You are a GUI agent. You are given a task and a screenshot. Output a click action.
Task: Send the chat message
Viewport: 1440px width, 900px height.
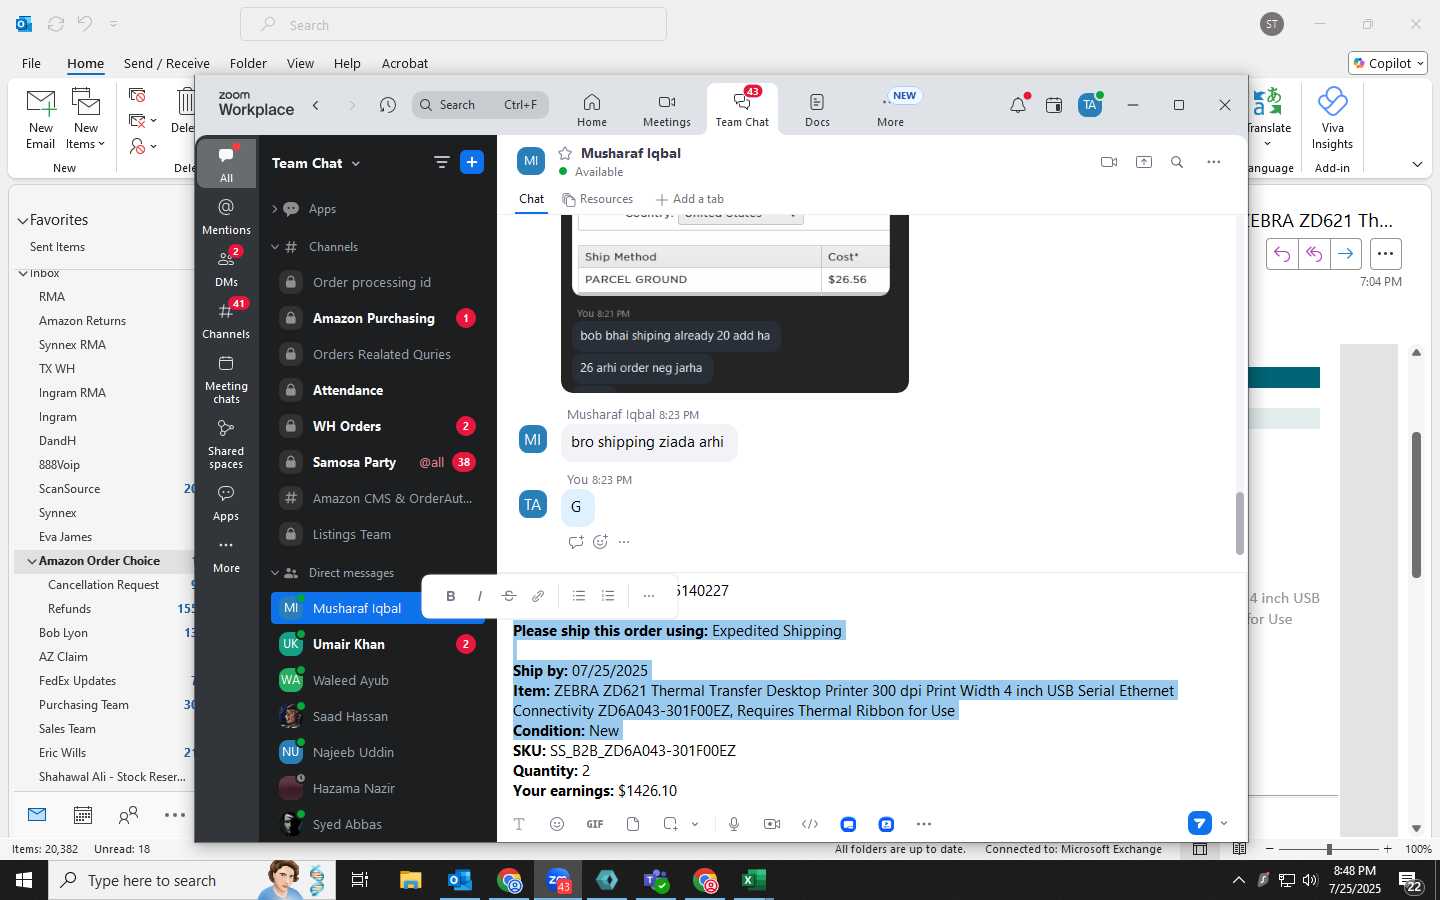[x=1200, y=823]
